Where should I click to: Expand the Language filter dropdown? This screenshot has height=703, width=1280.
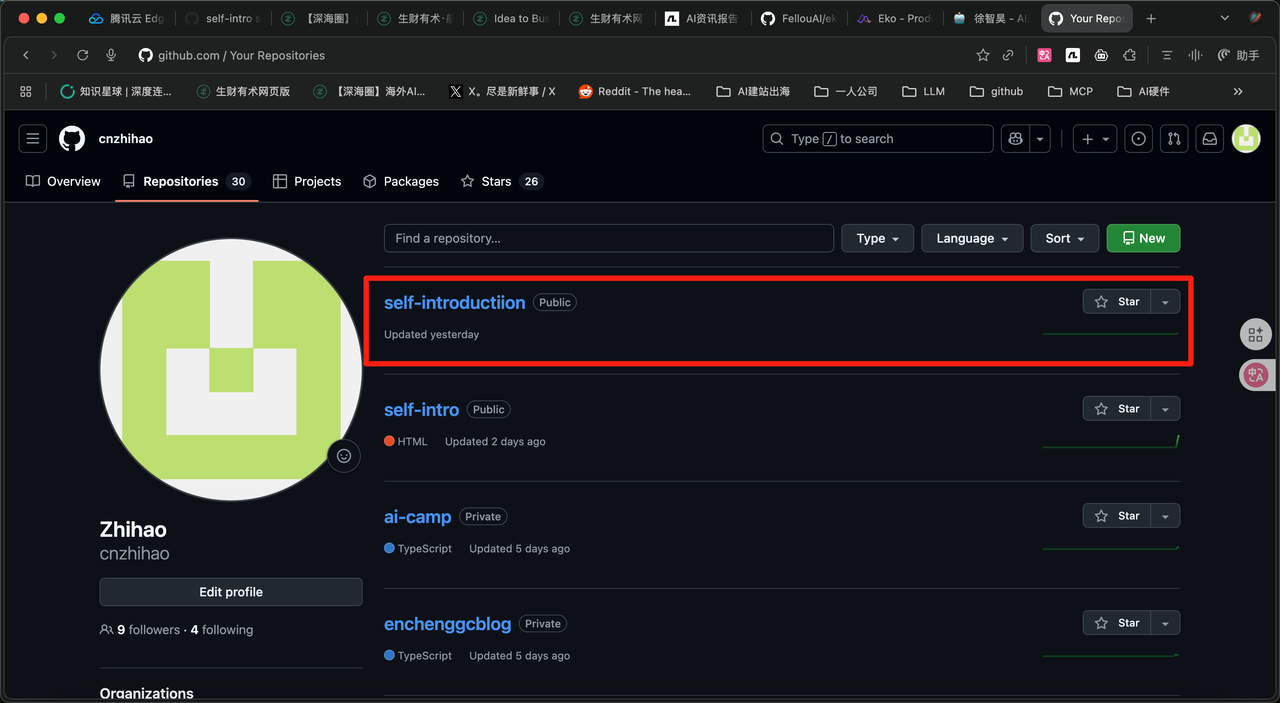click(971, 238)
